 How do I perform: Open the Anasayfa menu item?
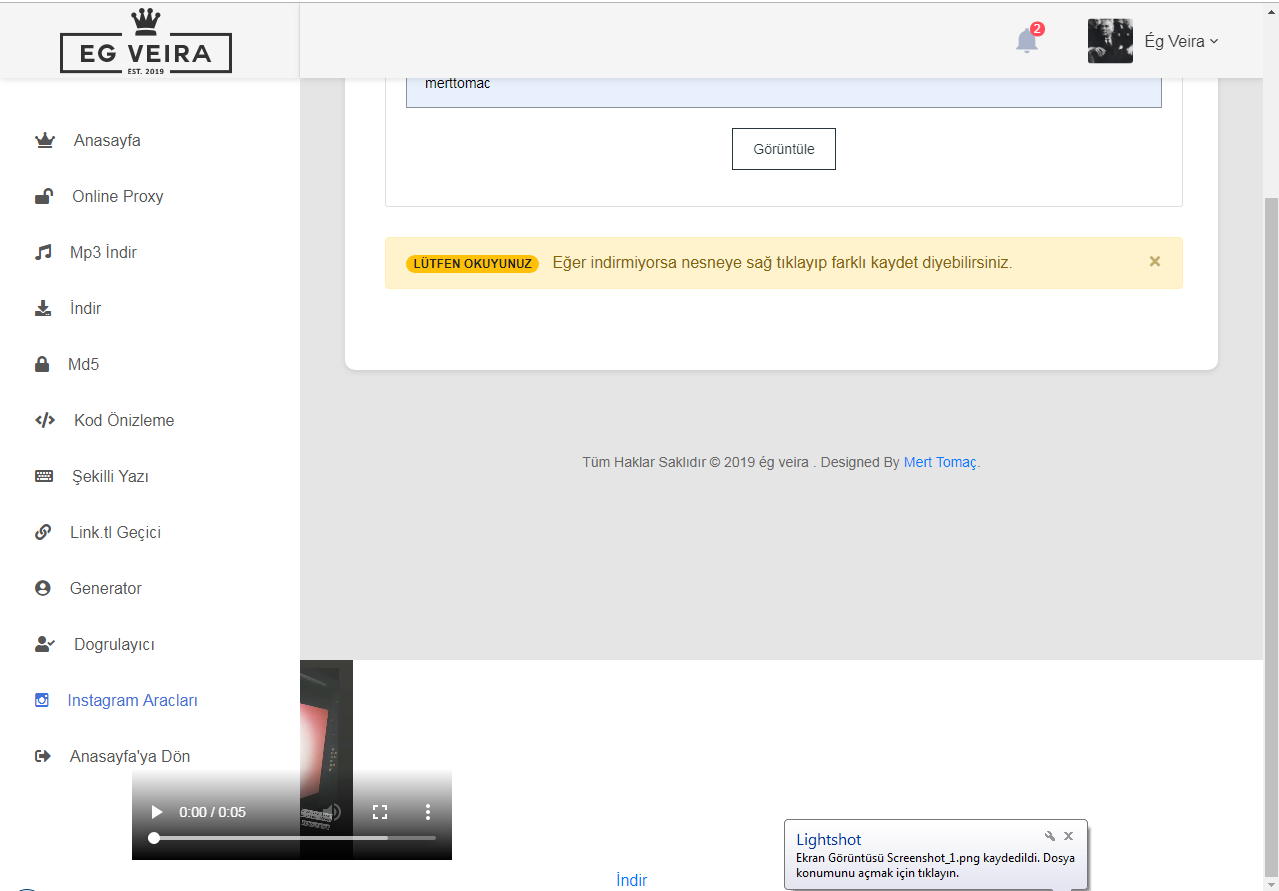click(x=107, y=140)
